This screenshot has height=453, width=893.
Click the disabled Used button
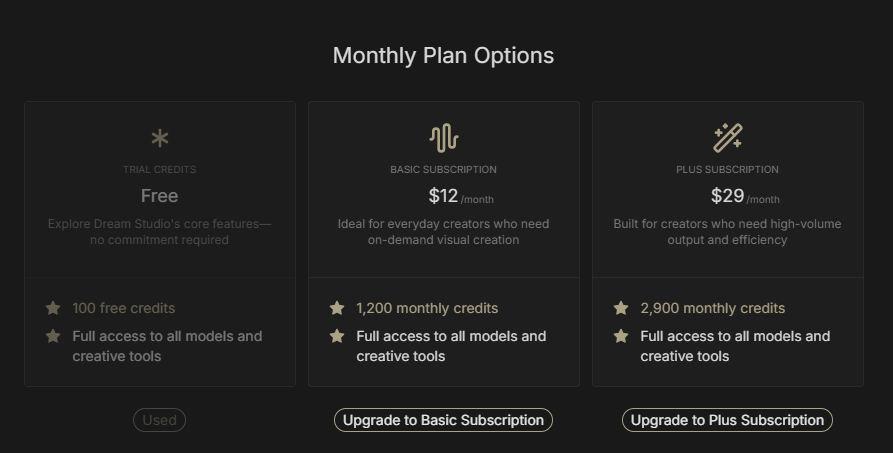159,420
